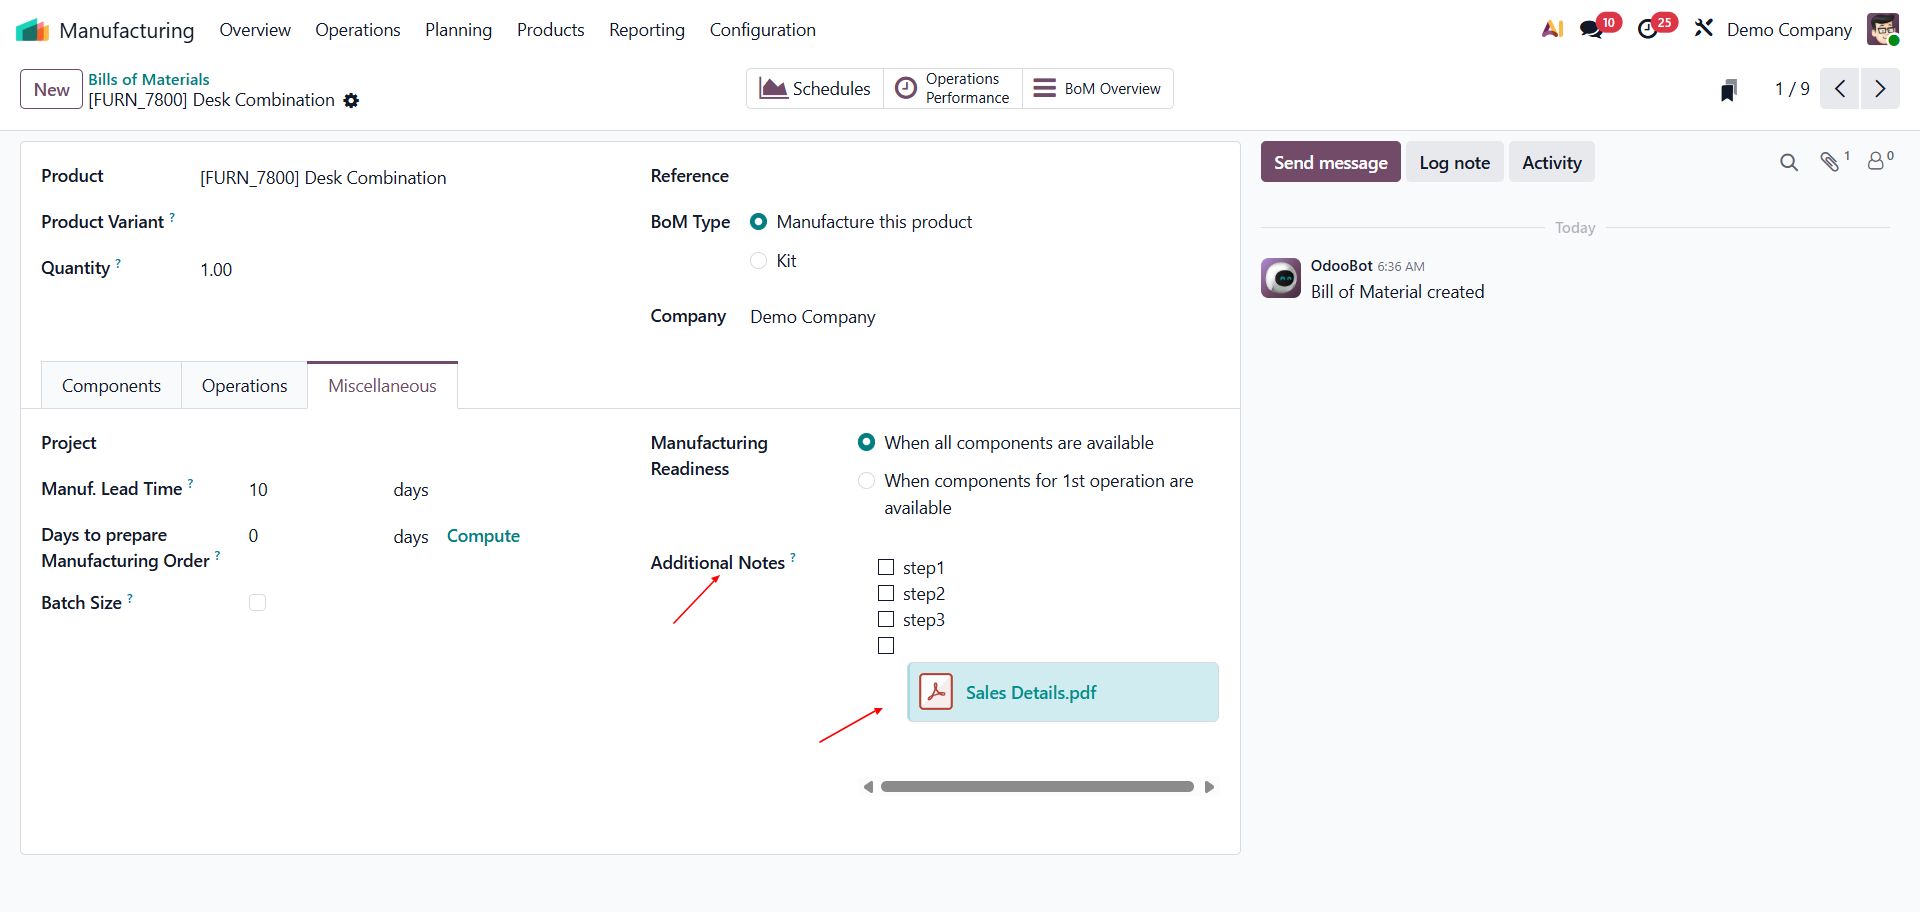Switch to the Components tab
Viewport: 1920px width, 912px height.
111,386
